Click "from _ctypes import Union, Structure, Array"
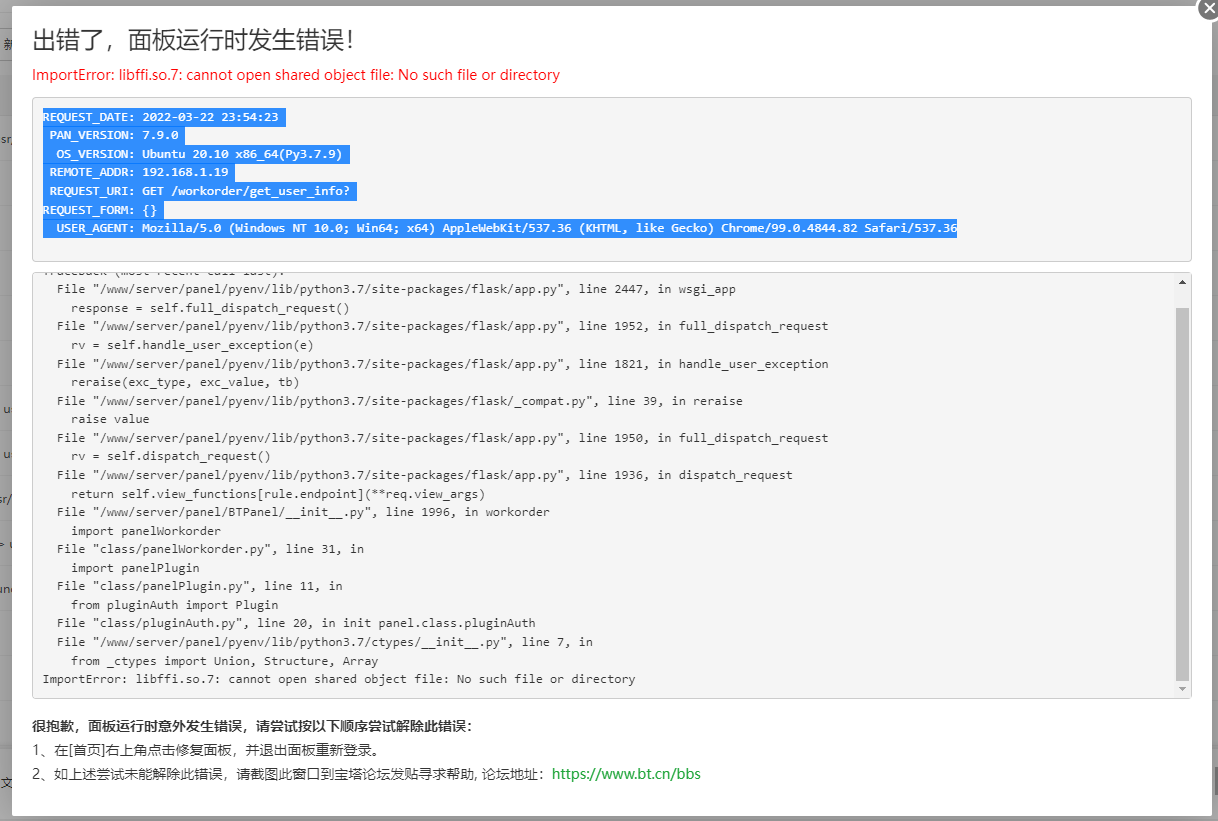This screenshot has width=1218, height=821. click(225, 661)
